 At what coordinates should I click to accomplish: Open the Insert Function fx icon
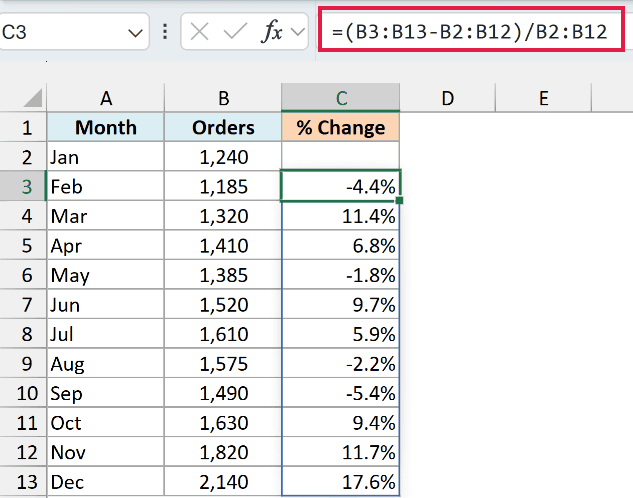[x=272, y=31]
